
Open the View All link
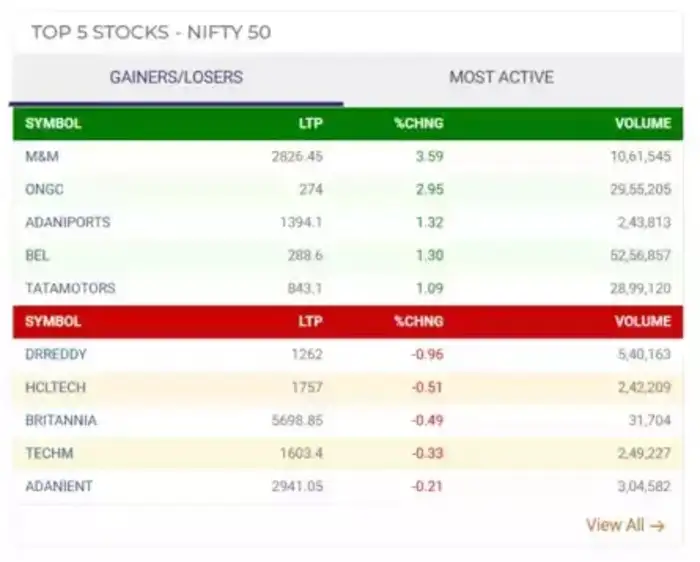click(x=625, y=525)
